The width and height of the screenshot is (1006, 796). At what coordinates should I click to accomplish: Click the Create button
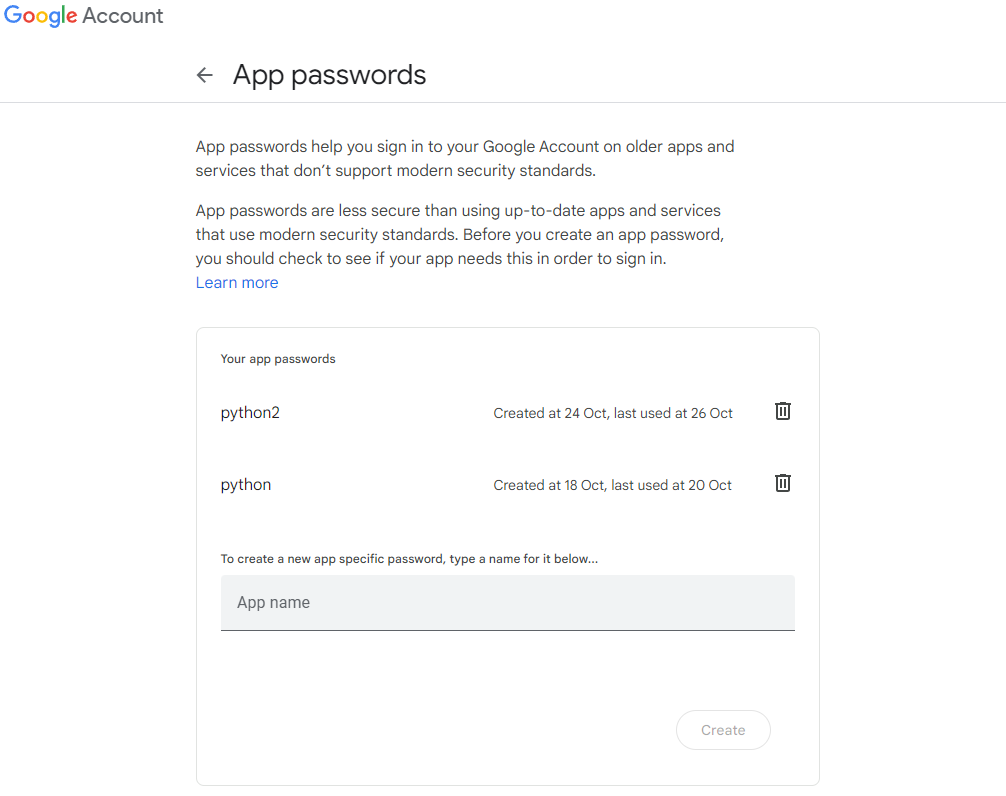(x=723, y=730)
